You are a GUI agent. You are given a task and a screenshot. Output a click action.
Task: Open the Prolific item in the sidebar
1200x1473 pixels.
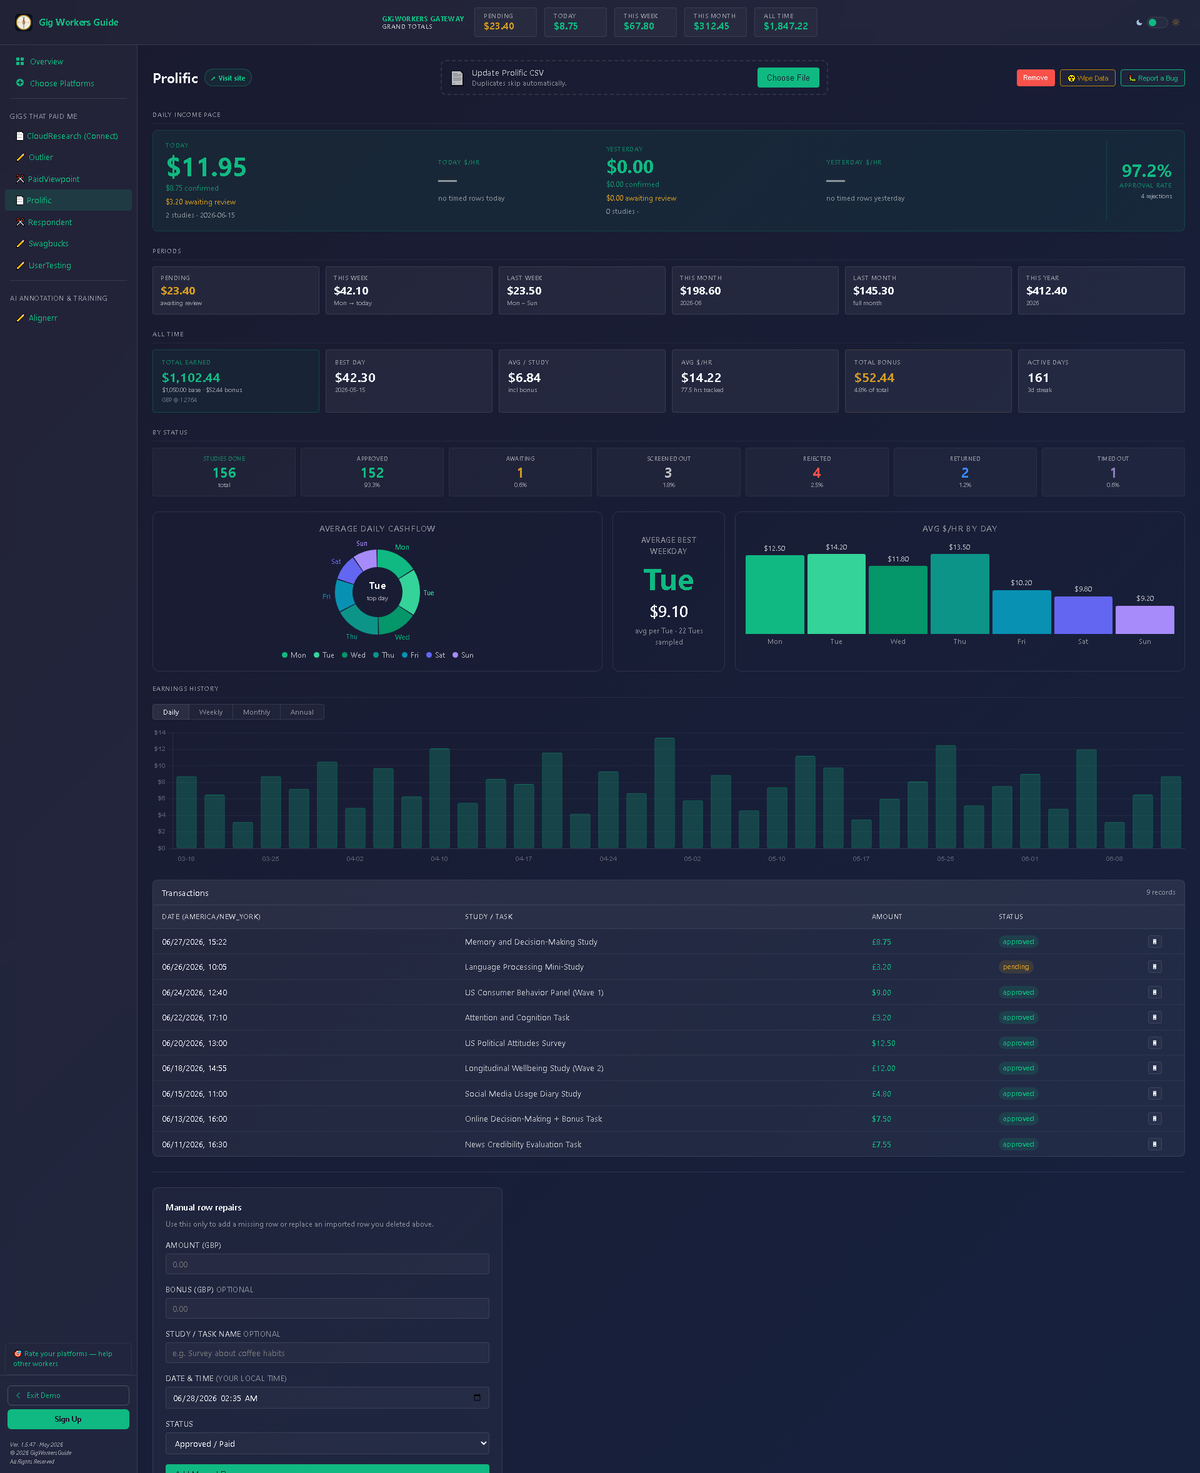tap(68, 200)
